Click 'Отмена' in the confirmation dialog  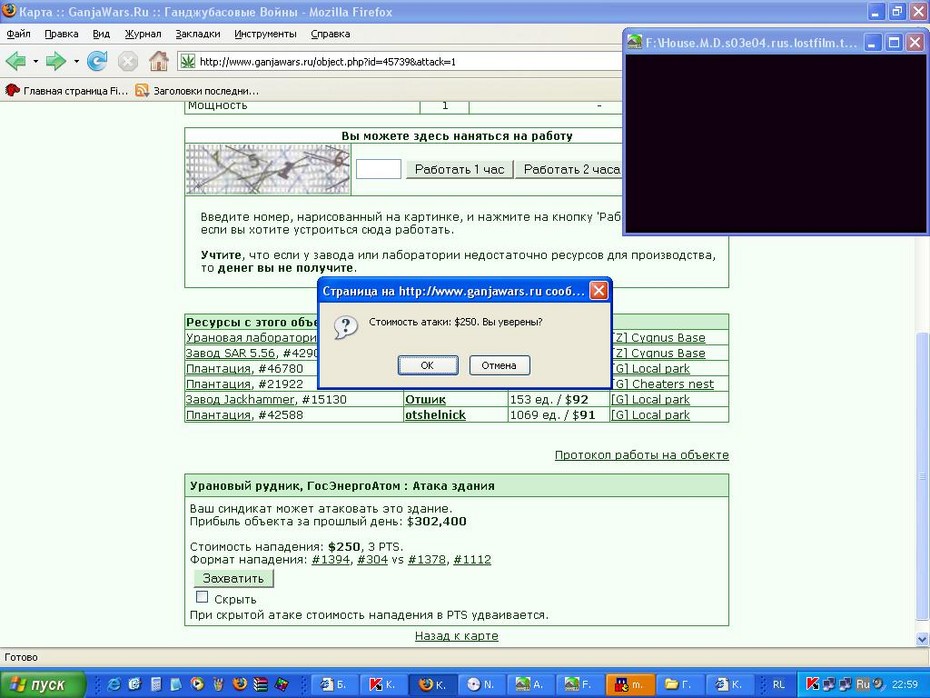499,365
